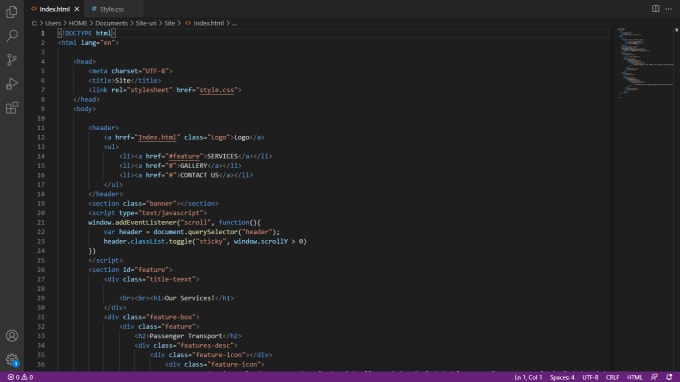The image size is (680, 382).
Task: Click the Logo anchor text on line 12
Action: [x=242, y=137]
